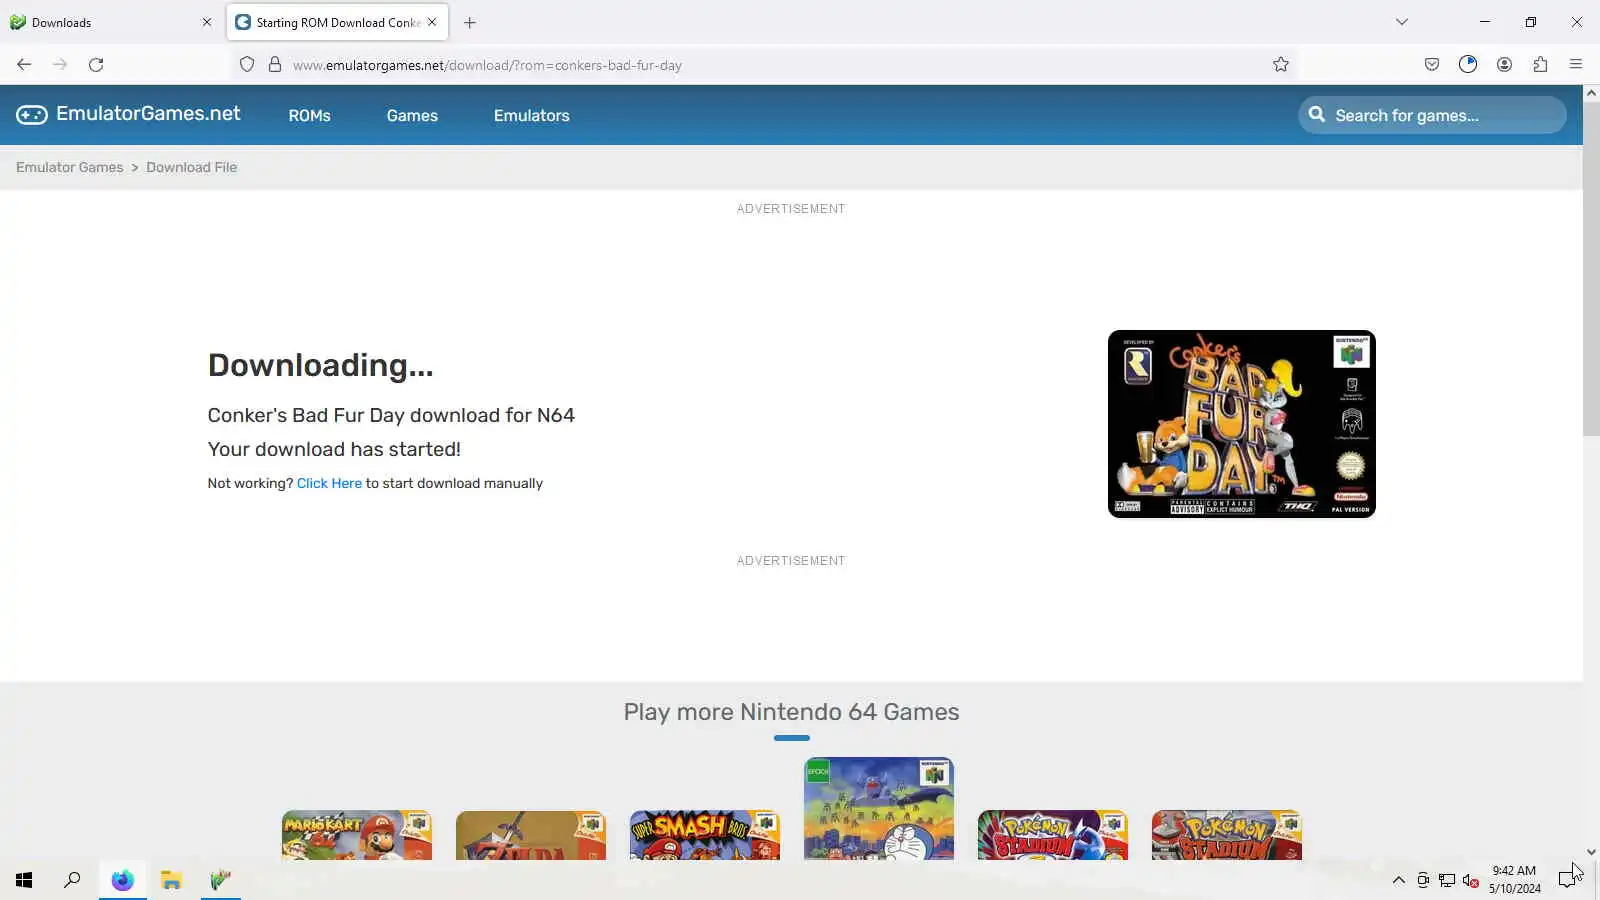Open Windows taskbar search
The height and width of the screenshot is (900, 1600).
72,880
